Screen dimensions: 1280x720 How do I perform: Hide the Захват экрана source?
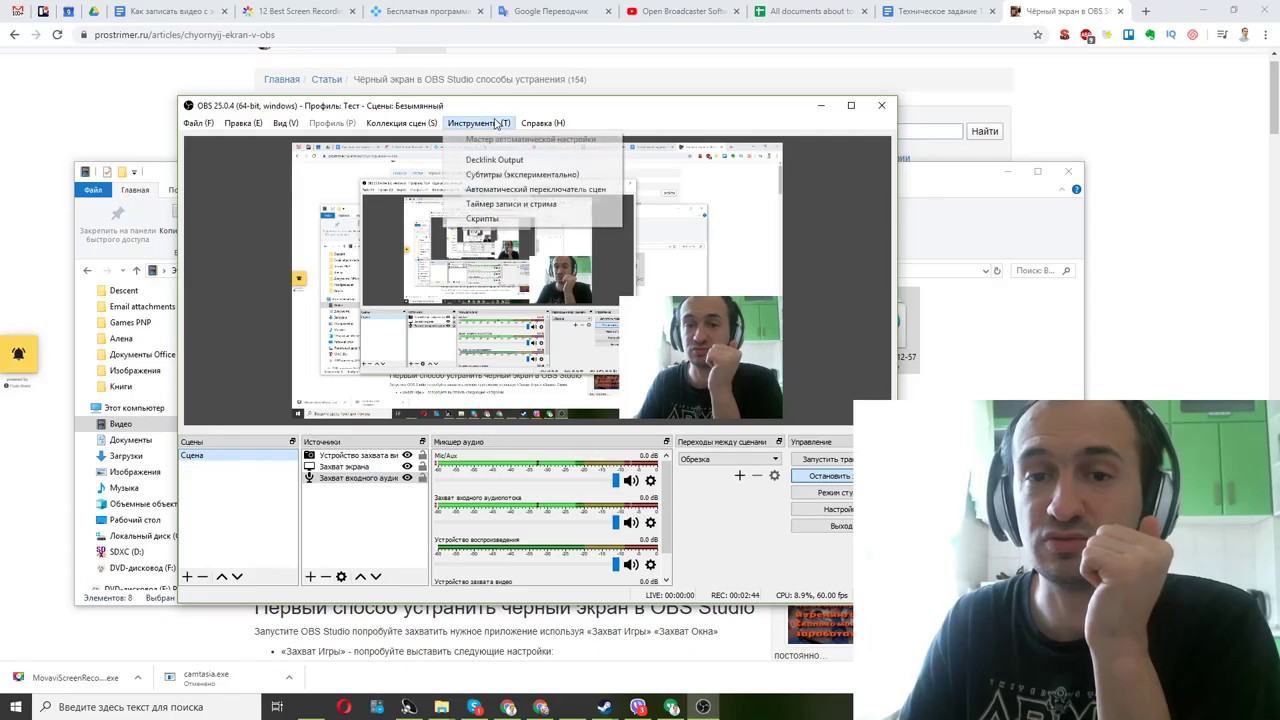pyautogui.click(x=407, y=467)
